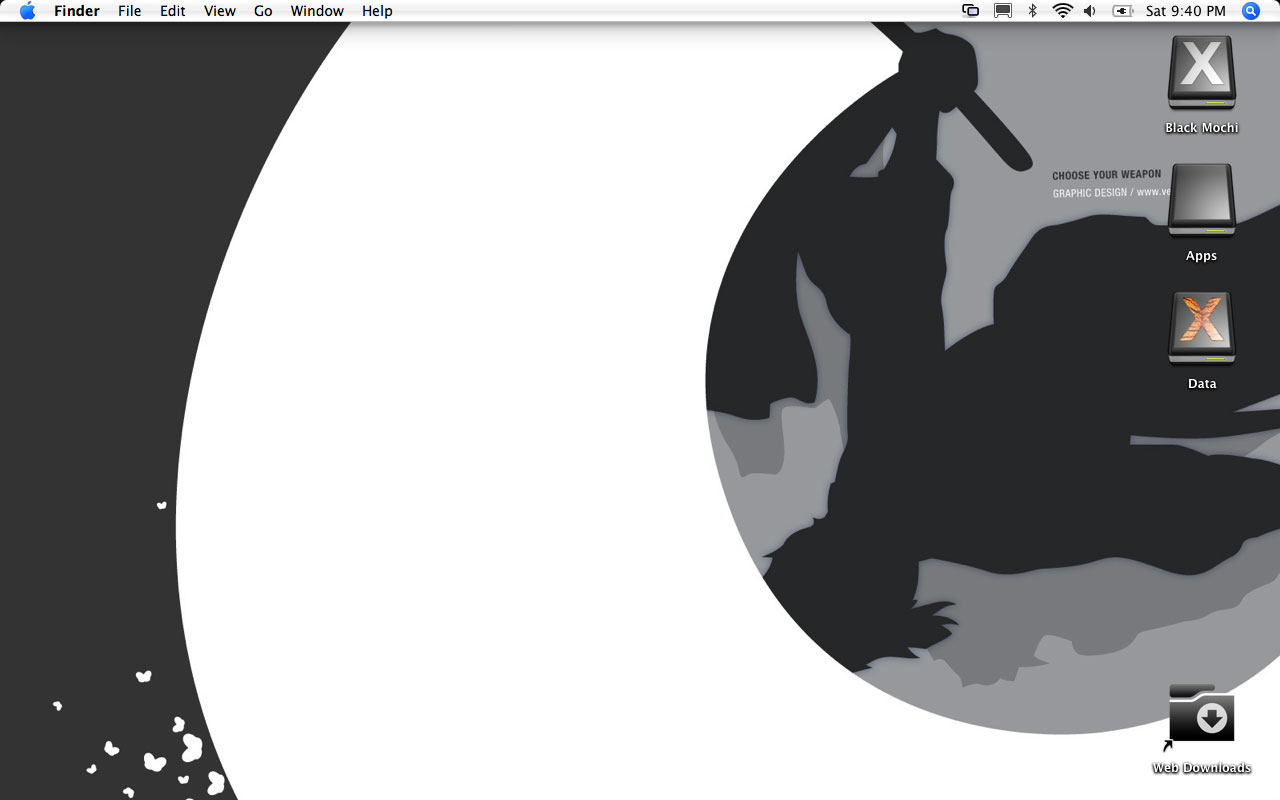Select the Web Downloads folder alias

pos(1201,715)
